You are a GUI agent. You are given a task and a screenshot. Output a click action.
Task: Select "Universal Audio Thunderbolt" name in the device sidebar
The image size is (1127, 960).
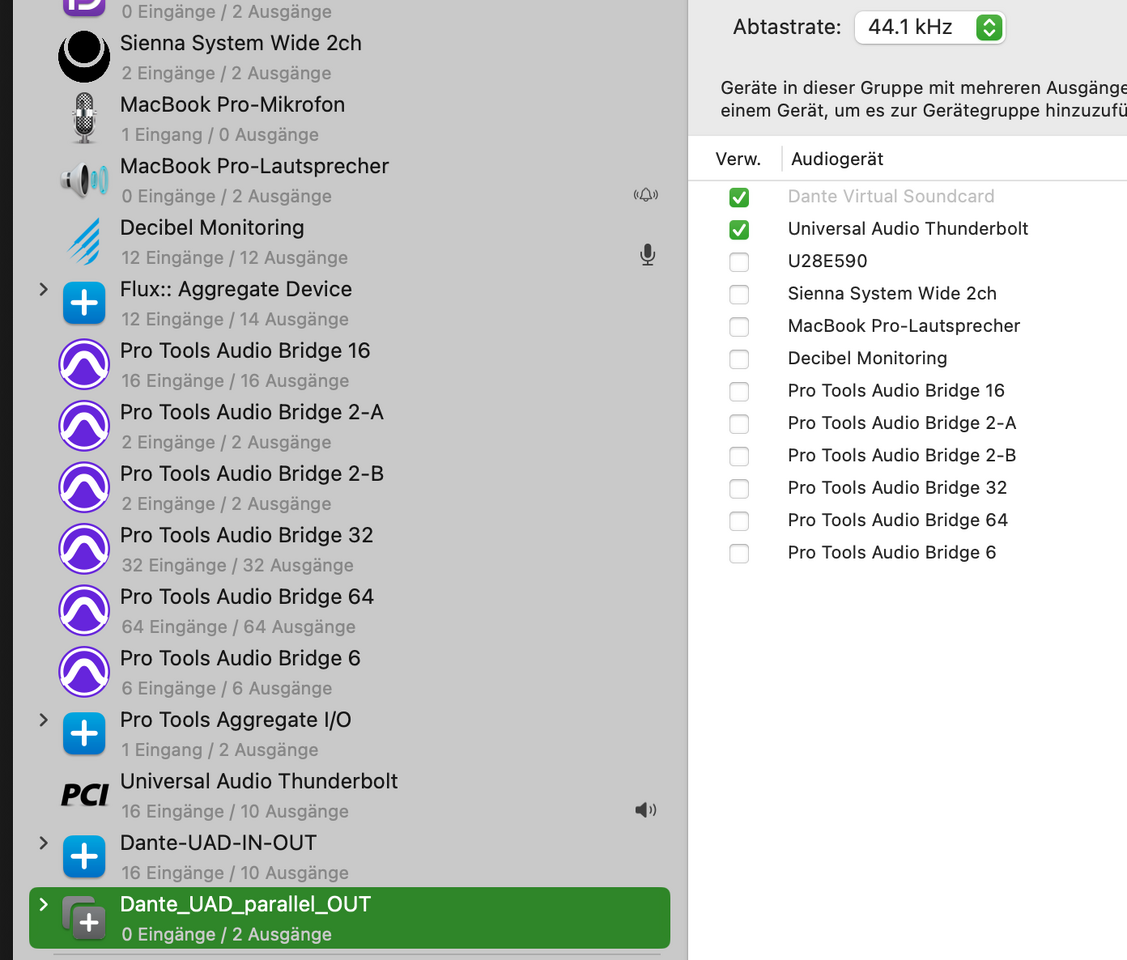coord(259,781)
